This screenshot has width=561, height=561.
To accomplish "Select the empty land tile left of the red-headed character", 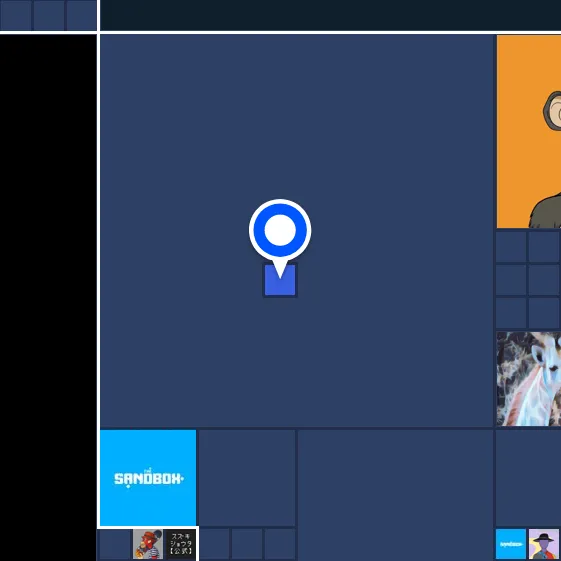I will [x=115, y=544].
